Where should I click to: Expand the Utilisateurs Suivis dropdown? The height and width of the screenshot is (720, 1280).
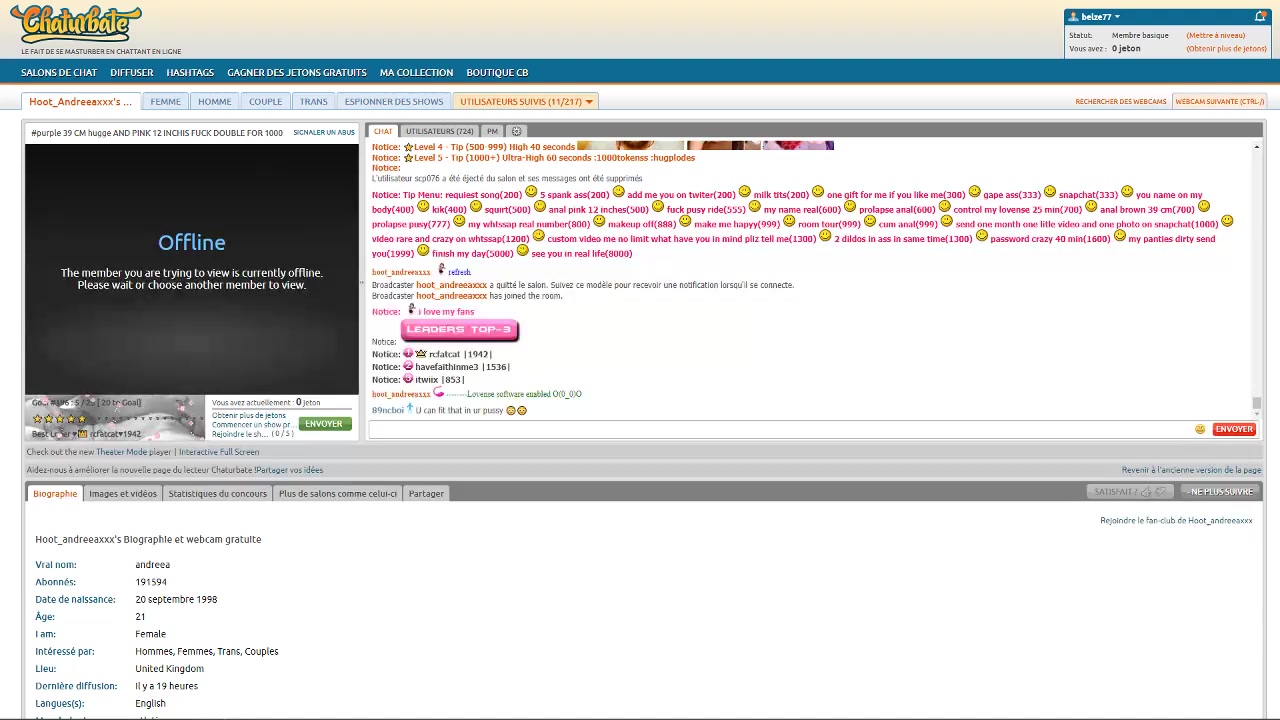click(x=589, y=102)
